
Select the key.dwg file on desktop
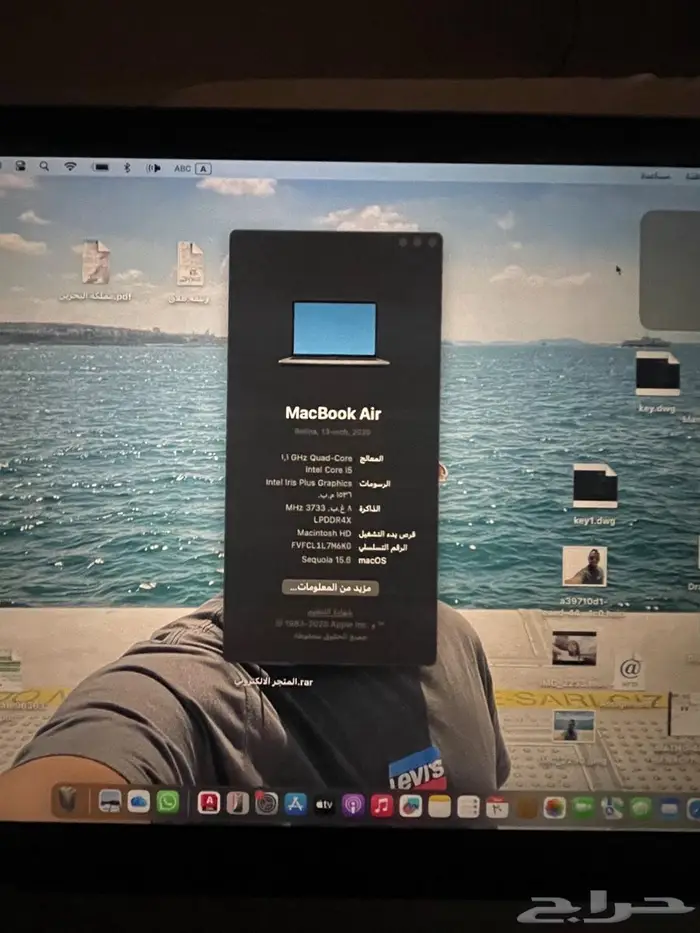(657, 375)
